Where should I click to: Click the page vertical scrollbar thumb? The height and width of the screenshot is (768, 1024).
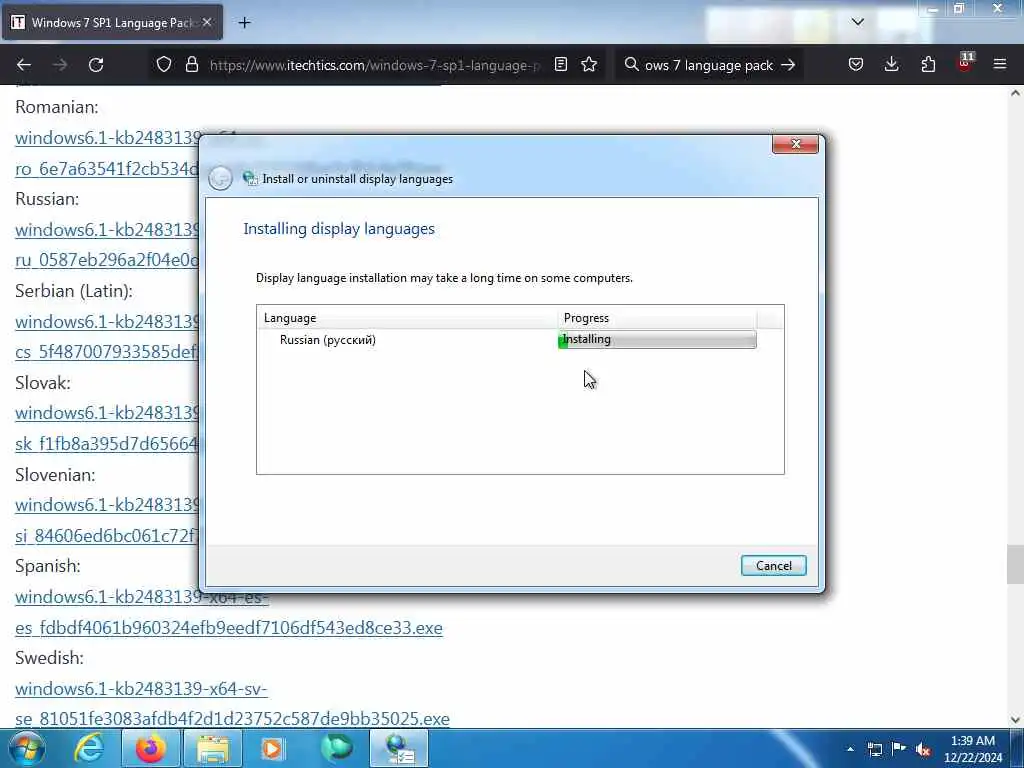point(1015,564)
